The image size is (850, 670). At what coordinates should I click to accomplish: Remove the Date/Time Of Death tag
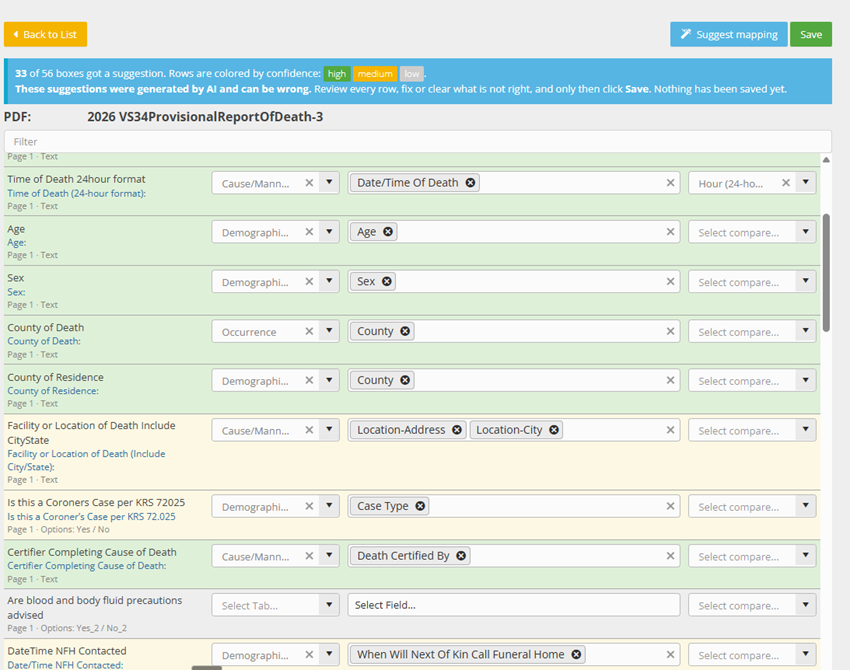click(x=471, y=183)
